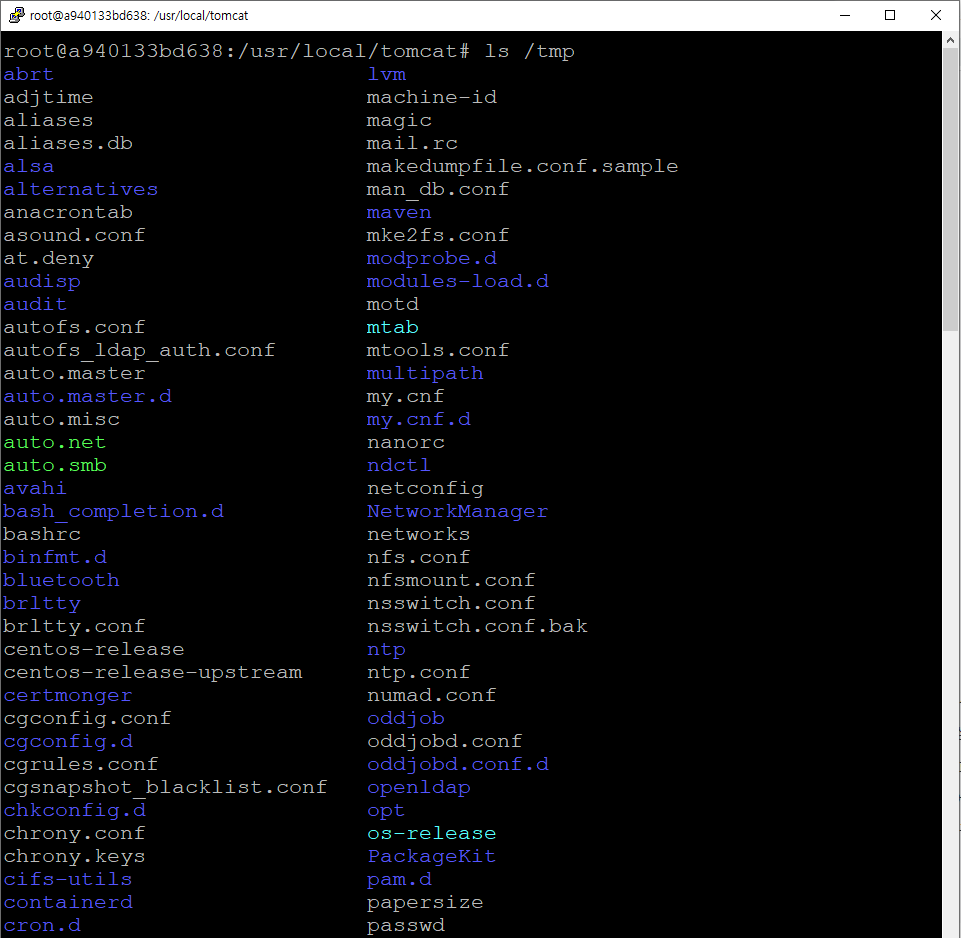Click the 'audisp' directory entry

tap(42, 282)
